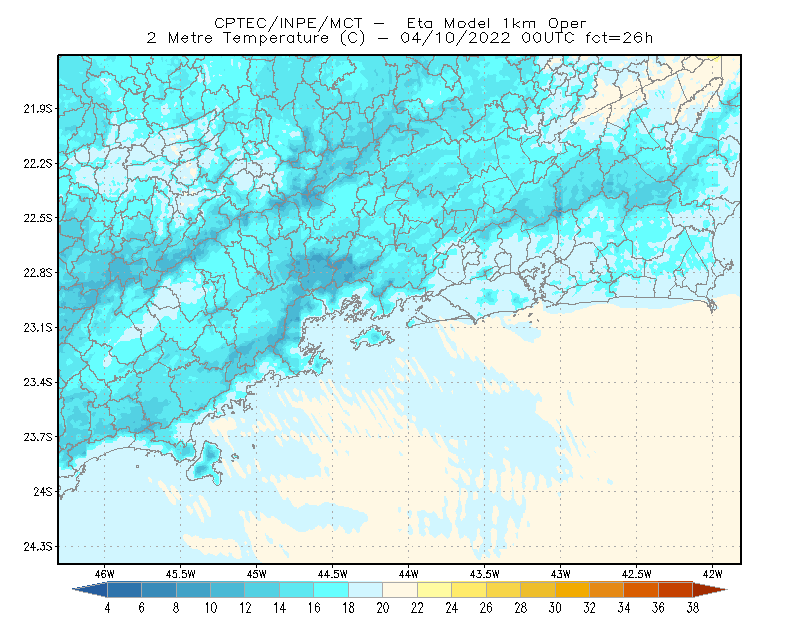The width and height of the screenshot is (800, 618).
Task: Click the cream segment between 20 and 22
Action: click(x=400, y=590)
